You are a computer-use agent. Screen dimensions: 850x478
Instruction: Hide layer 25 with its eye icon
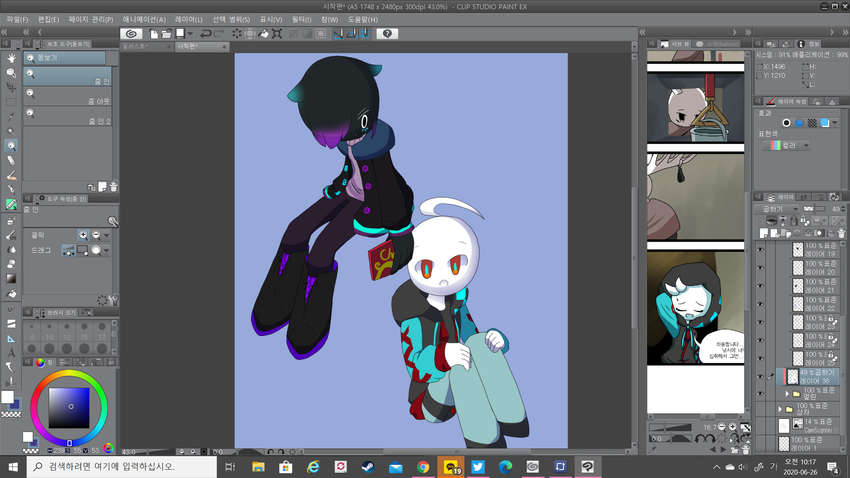click(x=760, y=358)
